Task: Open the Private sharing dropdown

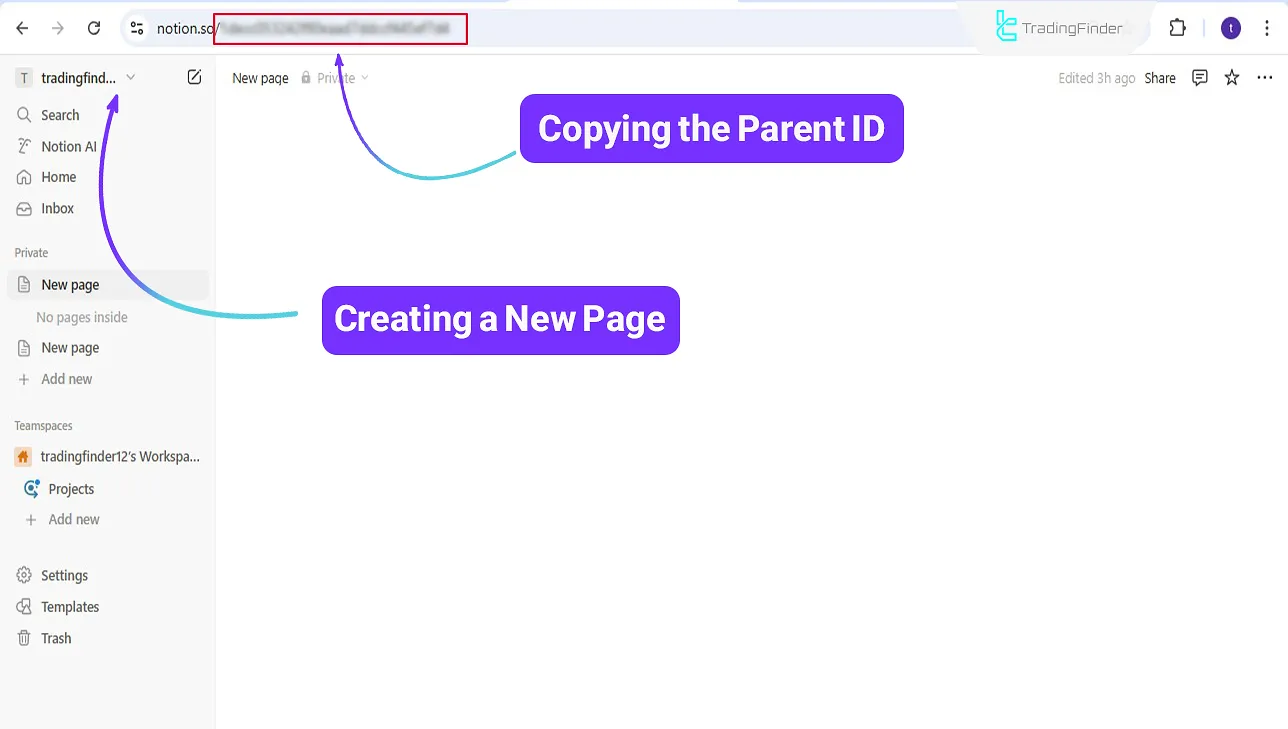Action: [340, 77]
